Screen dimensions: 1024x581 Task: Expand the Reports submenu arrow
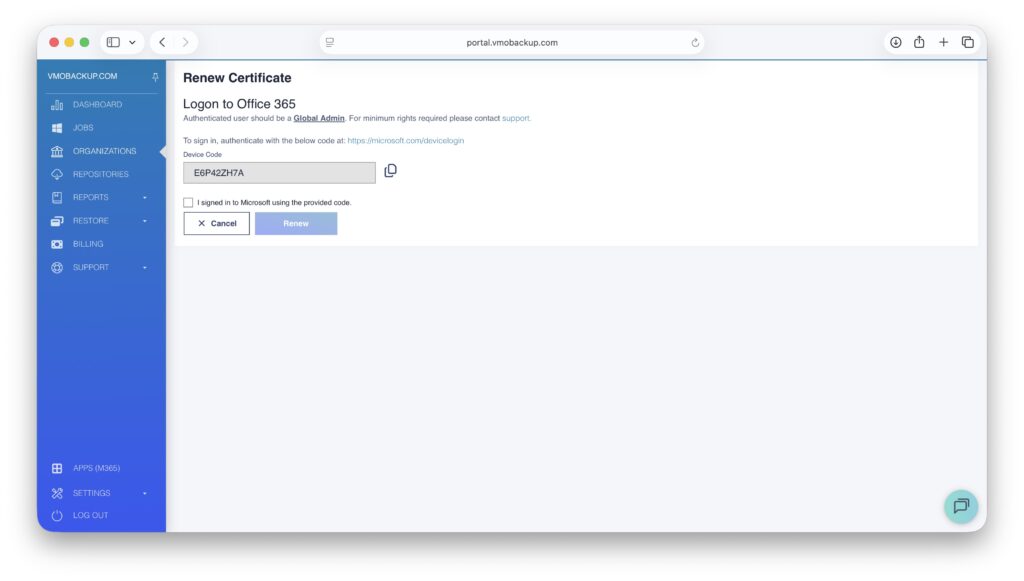pos(144,198)
